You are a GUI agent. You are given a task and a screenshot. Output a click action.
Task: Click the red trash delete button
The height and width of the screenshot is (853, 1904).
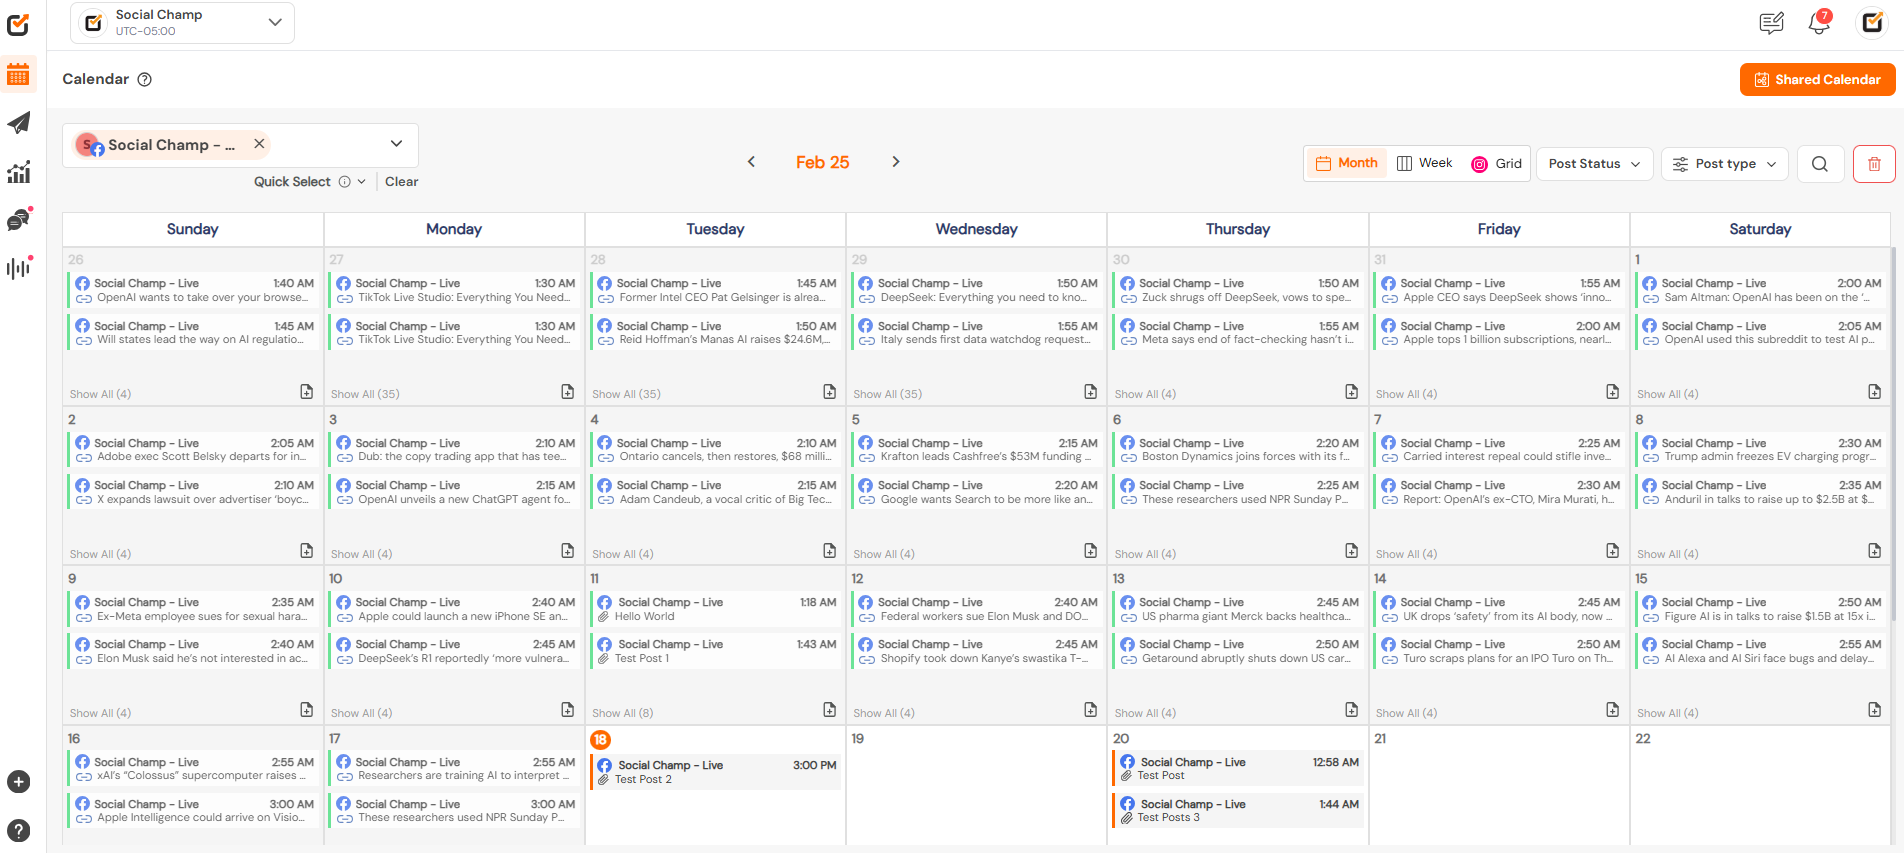(1874, 164)
